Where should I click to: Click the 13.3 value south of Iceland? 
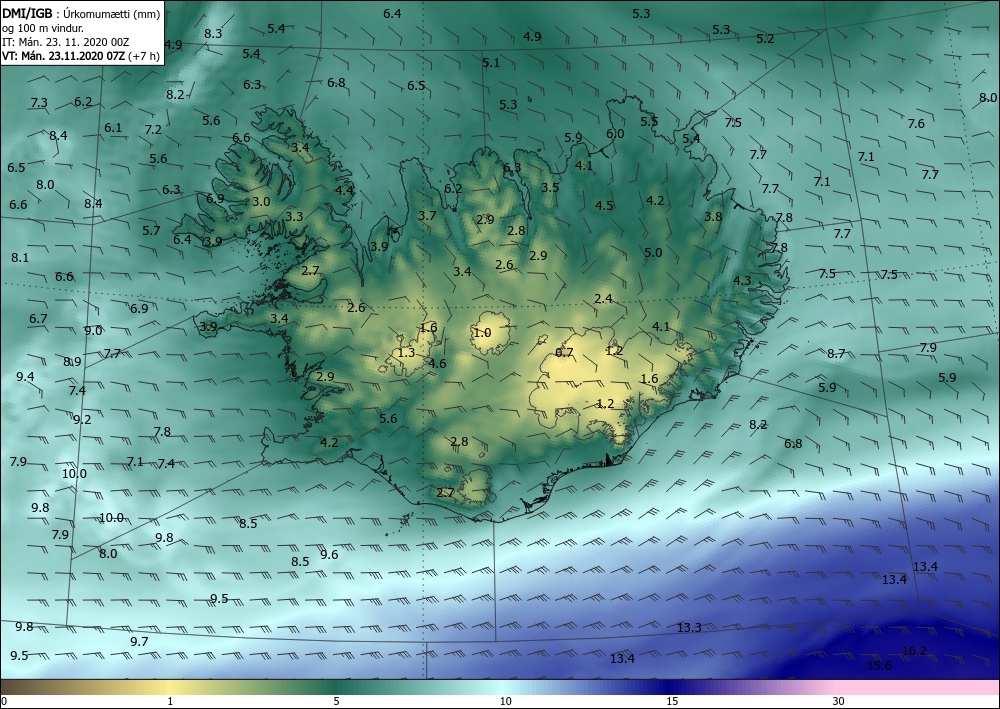[689, 627]
